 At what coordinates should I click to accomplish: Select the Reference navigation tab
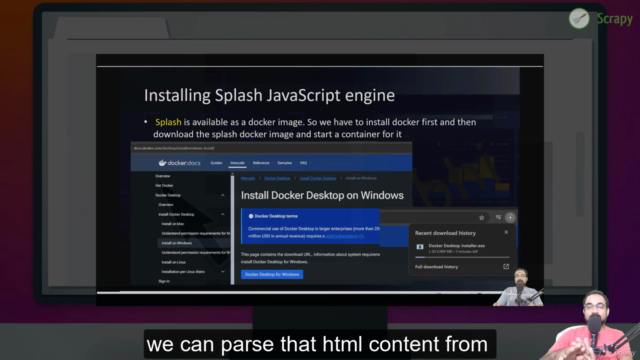tap(261, 163)
